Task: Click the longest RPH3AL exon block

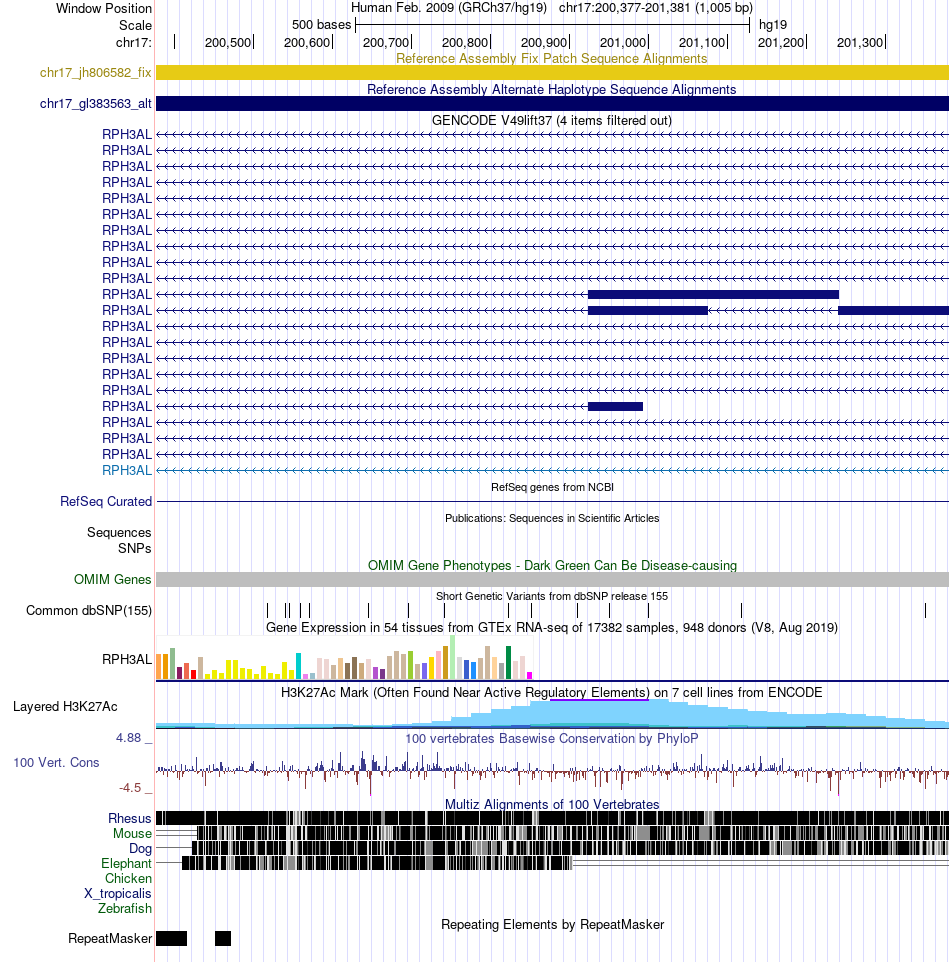Action: tap(713, 294)
